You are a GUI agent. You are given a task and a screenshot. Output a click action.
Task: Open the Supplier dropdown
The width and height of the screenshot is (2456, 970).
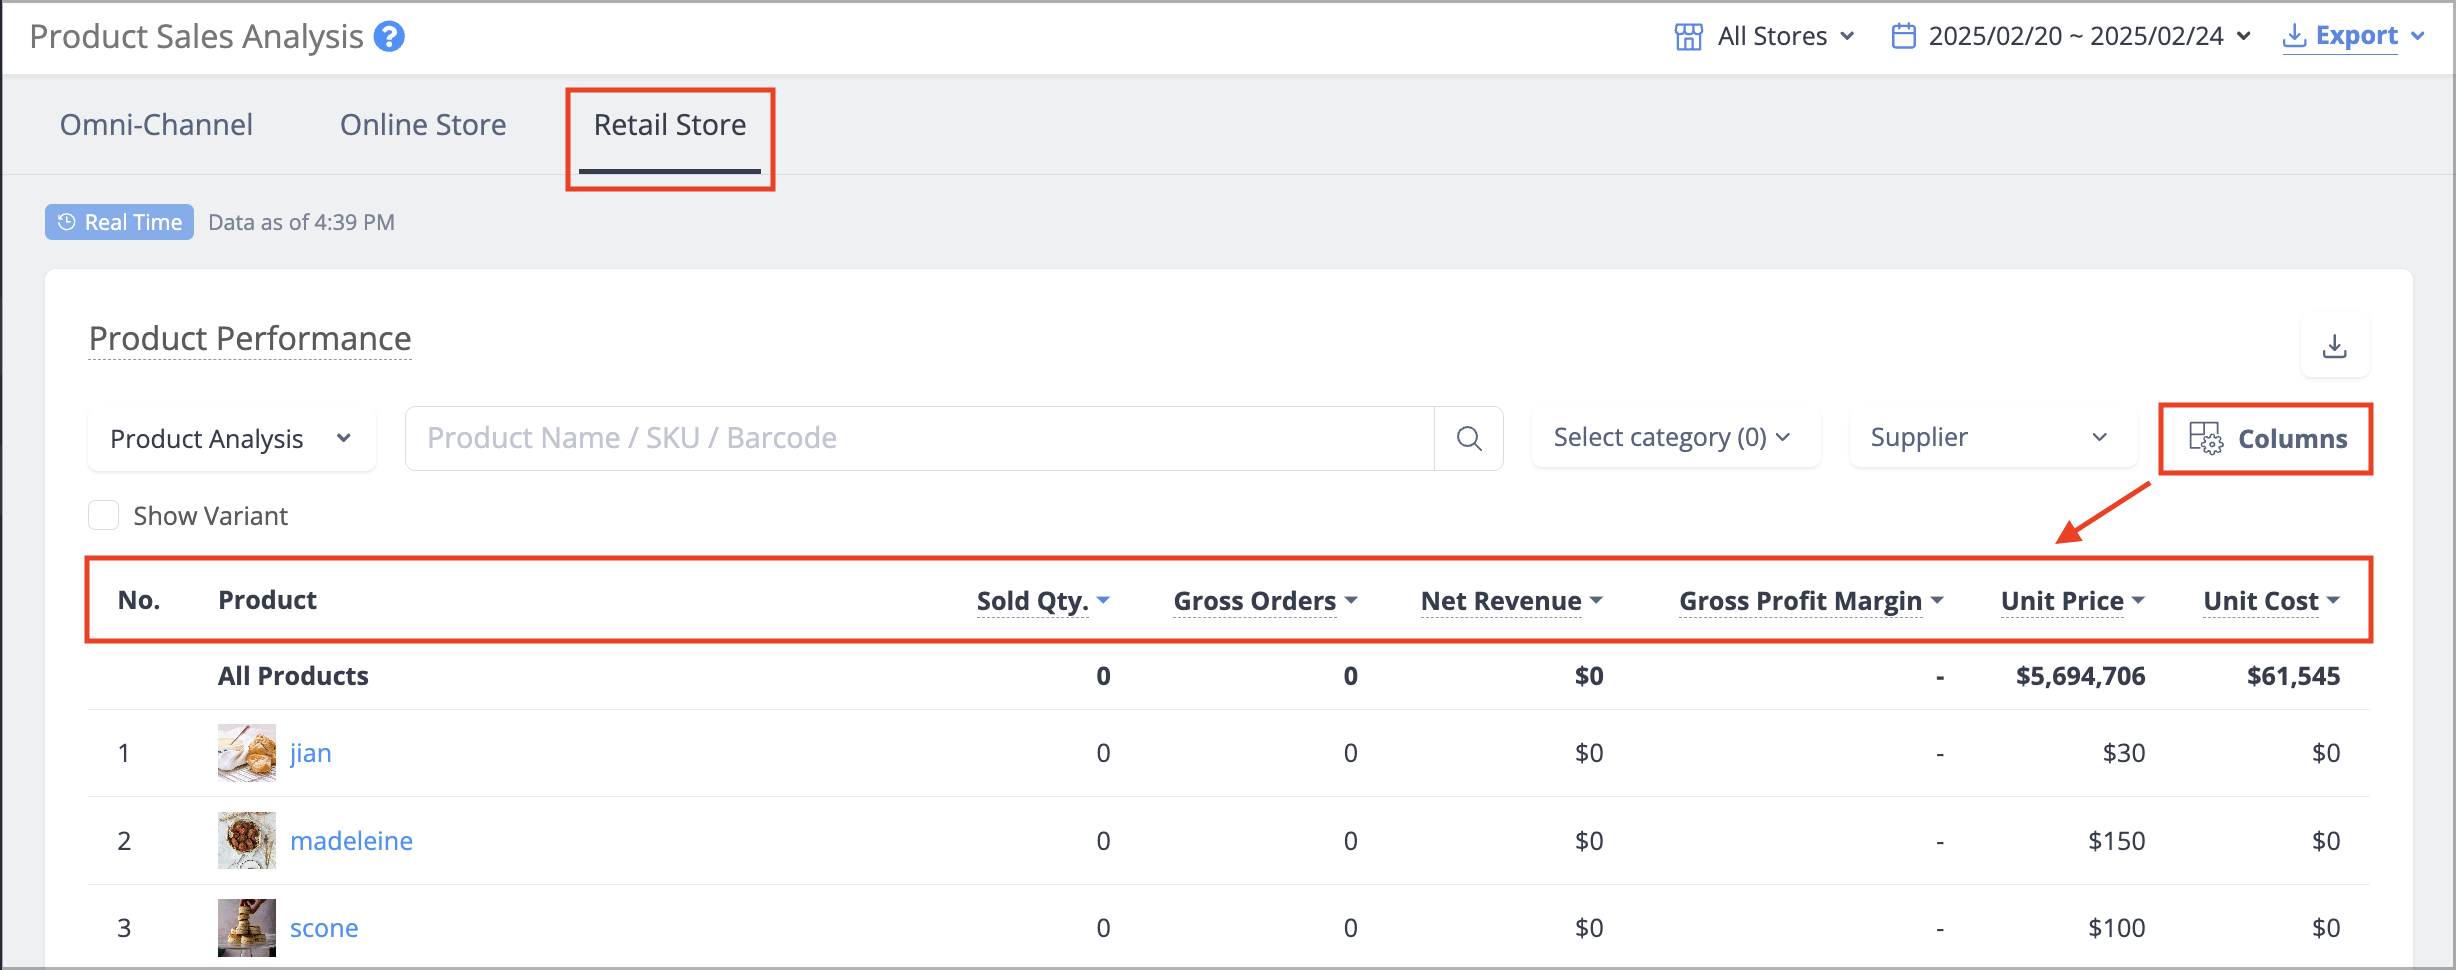coord(1993,438)
